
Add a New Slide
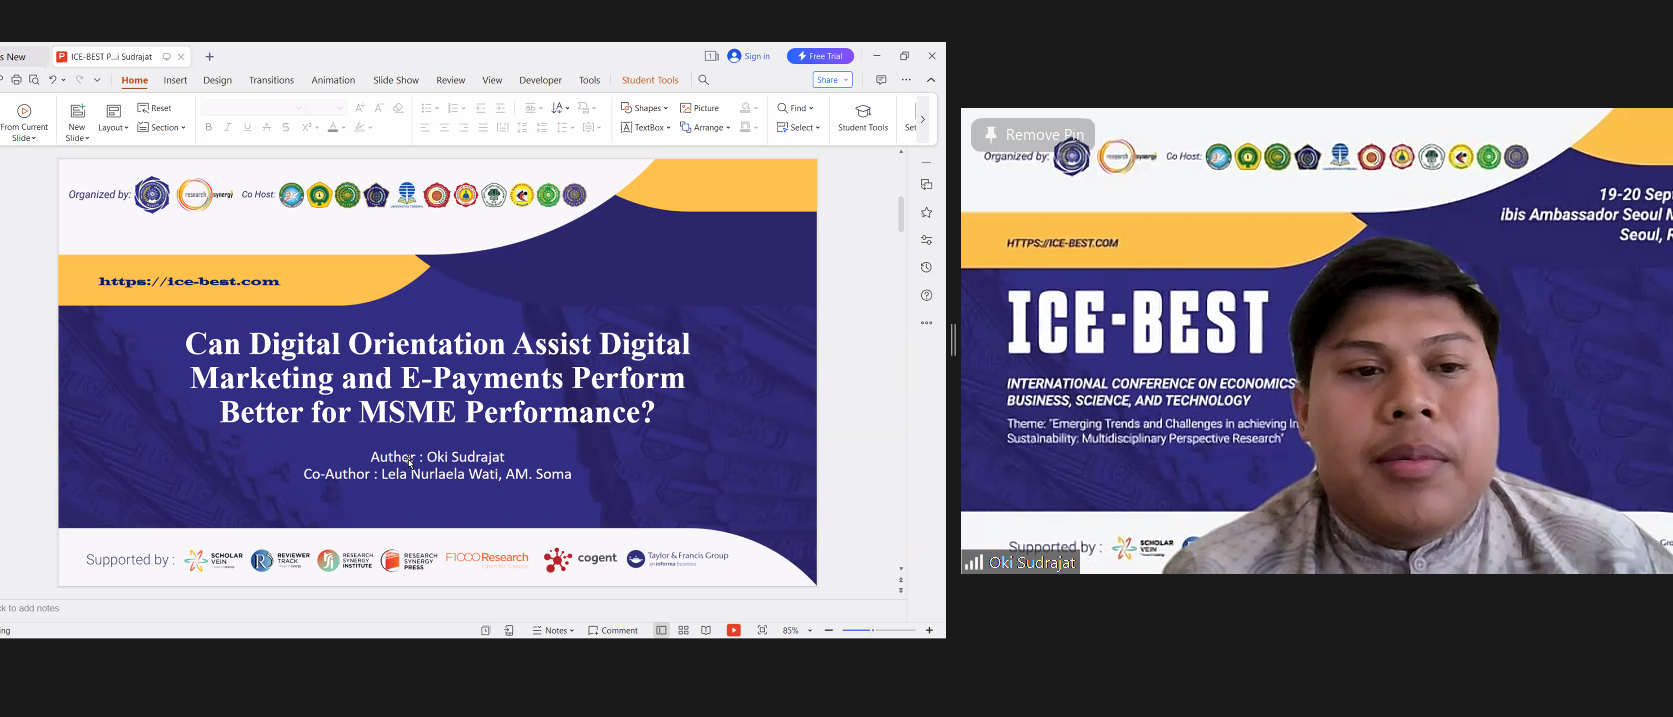[x=77, y=121]
